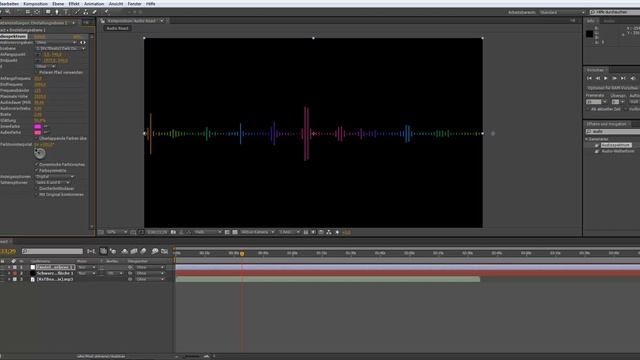Open the Außenfarbe color swatch
The height and width of the screenshot is (360, 640).
tap(38, 133)
